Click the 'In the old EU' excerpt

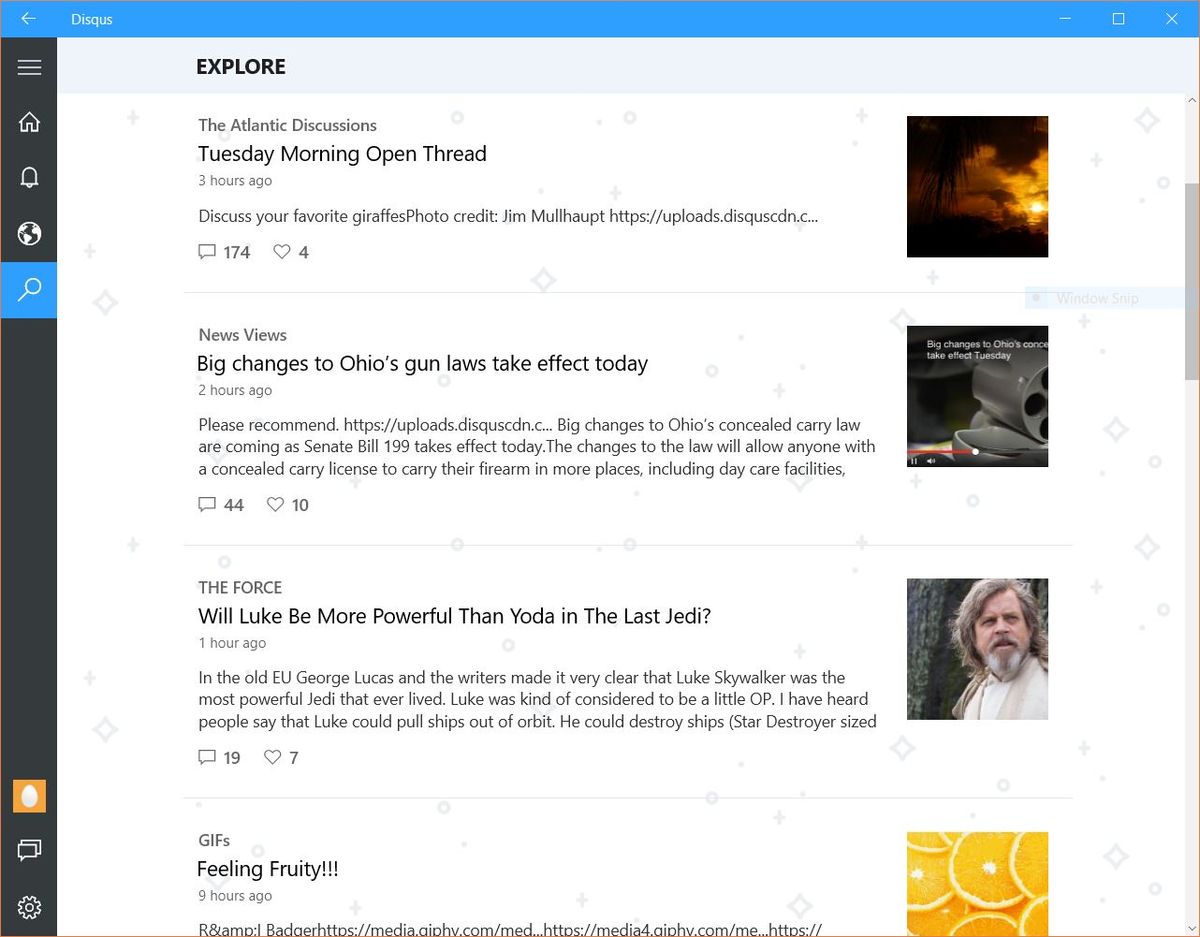click(537, 700)
